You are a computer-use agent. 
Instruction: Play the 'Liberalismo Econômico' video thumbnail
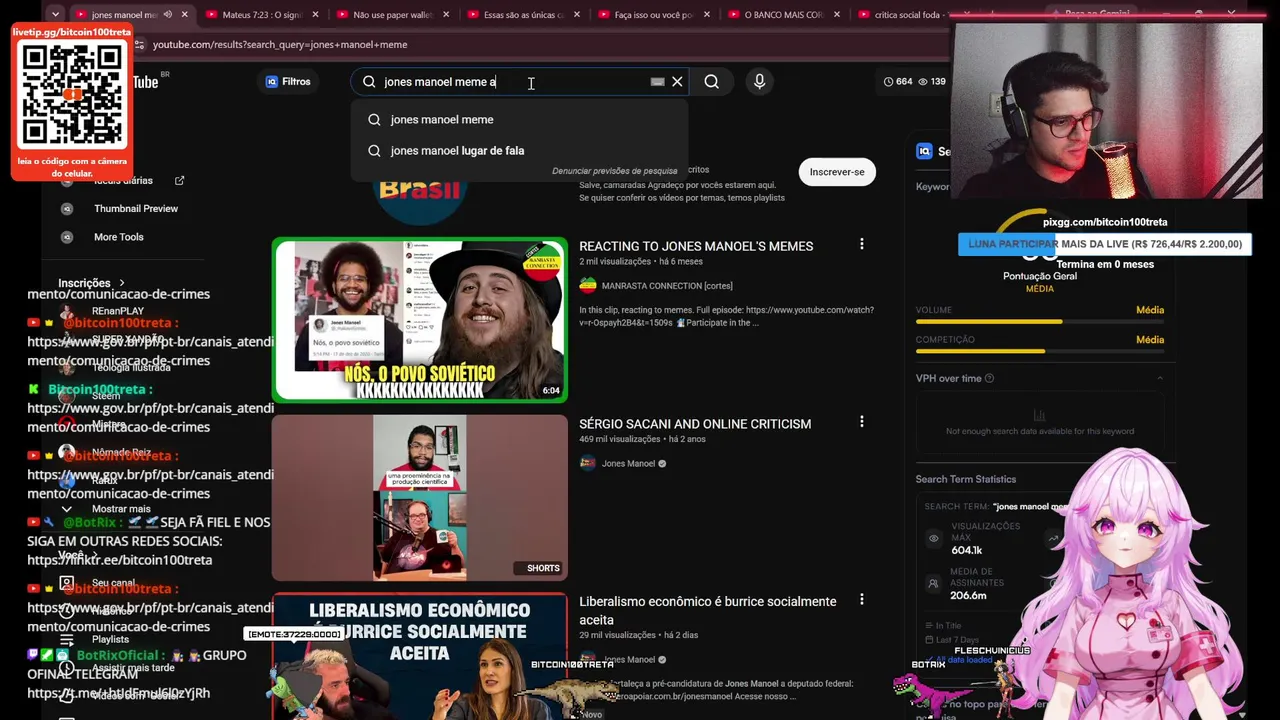[420, 656]
